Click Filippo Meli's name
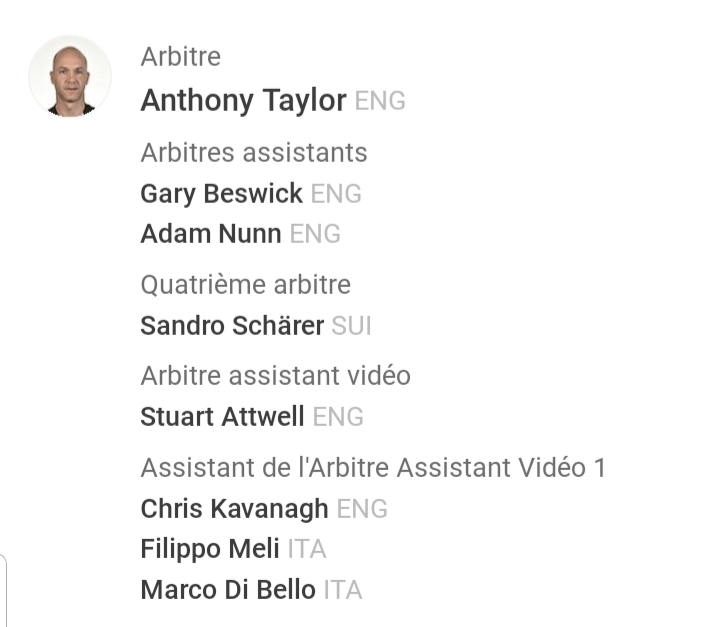Screen dimensions: 717x627 pos(209,549)
